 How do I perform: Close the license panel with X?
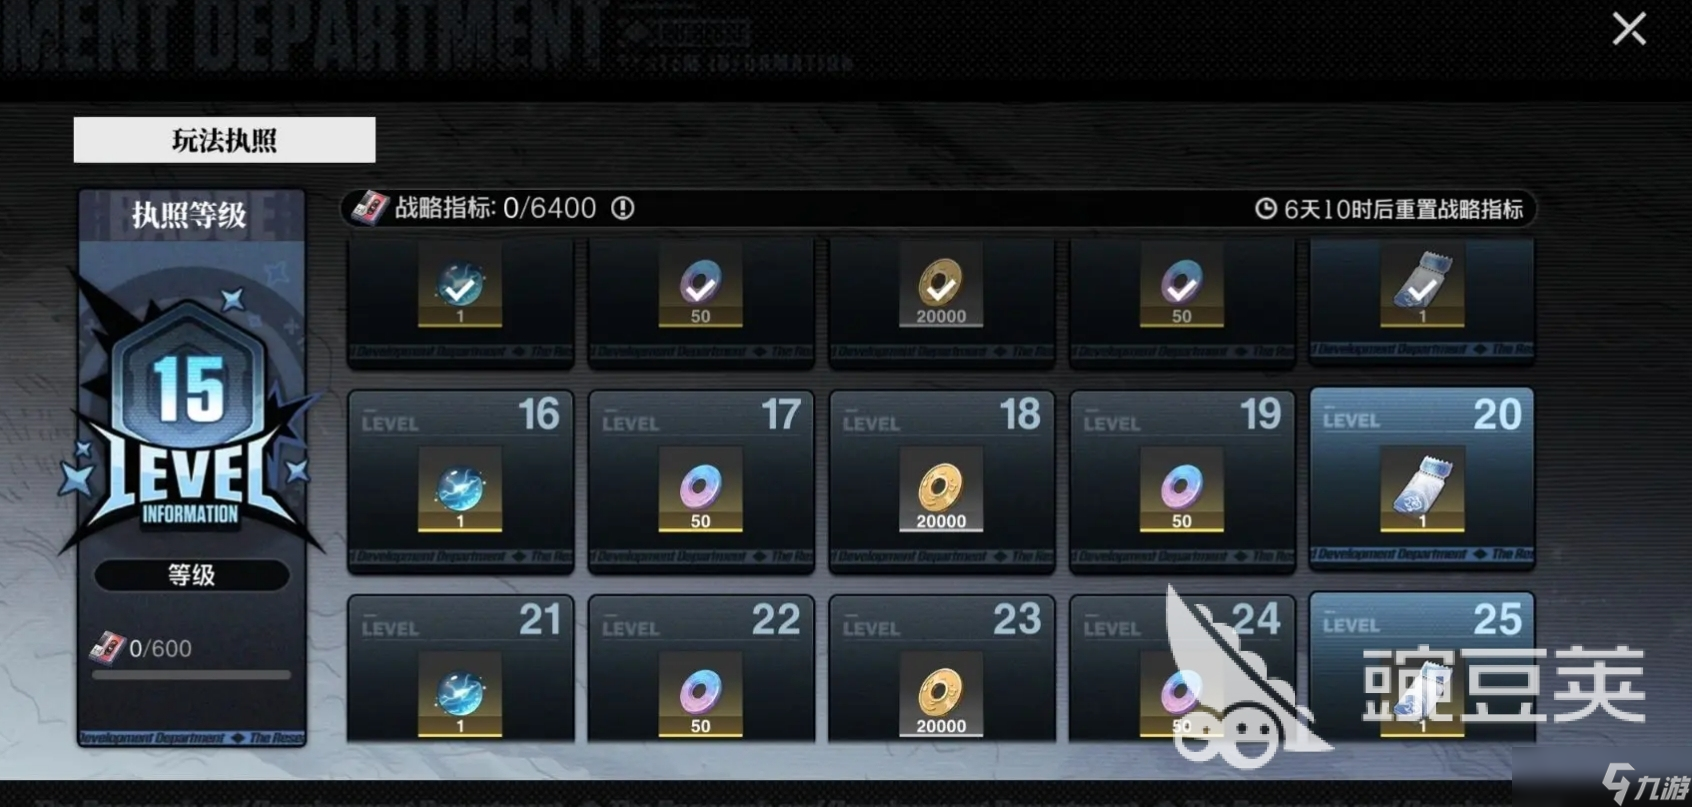click(1629, 29)
